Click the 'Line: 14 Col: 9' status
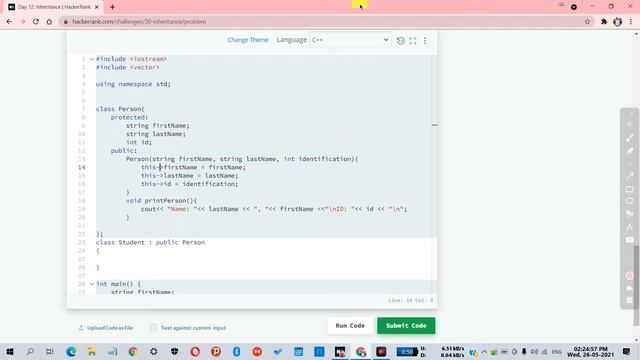Viewport: 640px width, 360px height. pos(411,300)
